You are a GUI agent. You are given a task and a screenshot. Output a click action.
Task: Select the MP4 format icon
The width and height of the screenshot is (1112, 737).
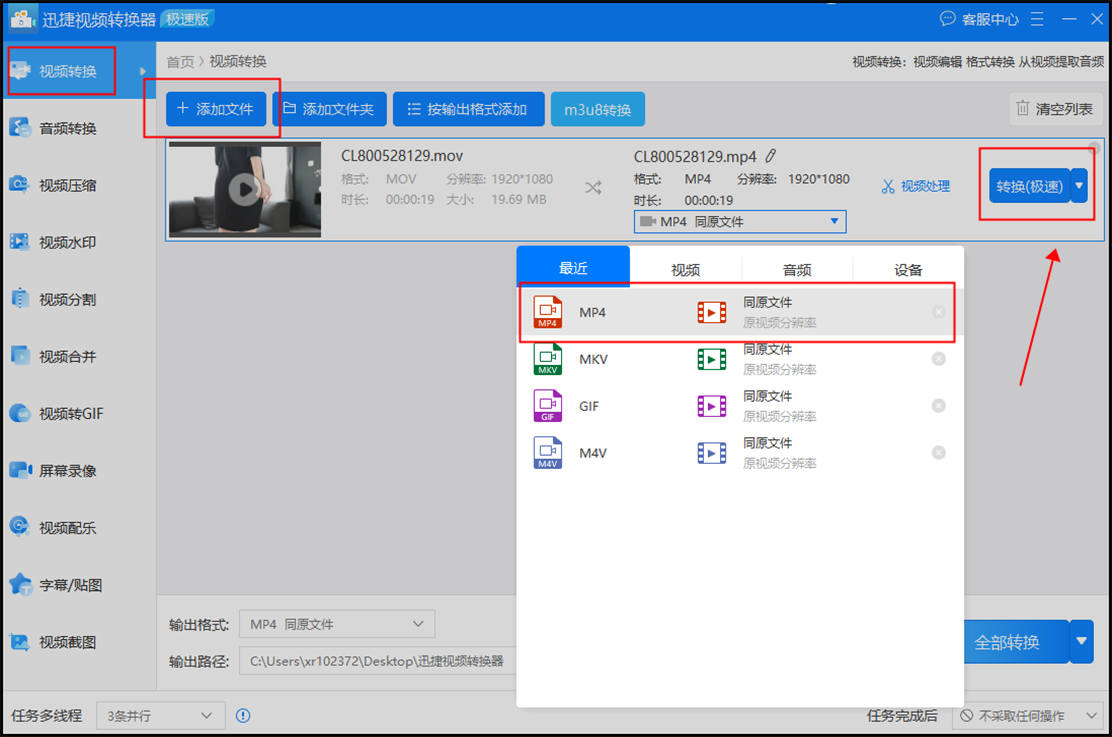(x=547, y=312)
